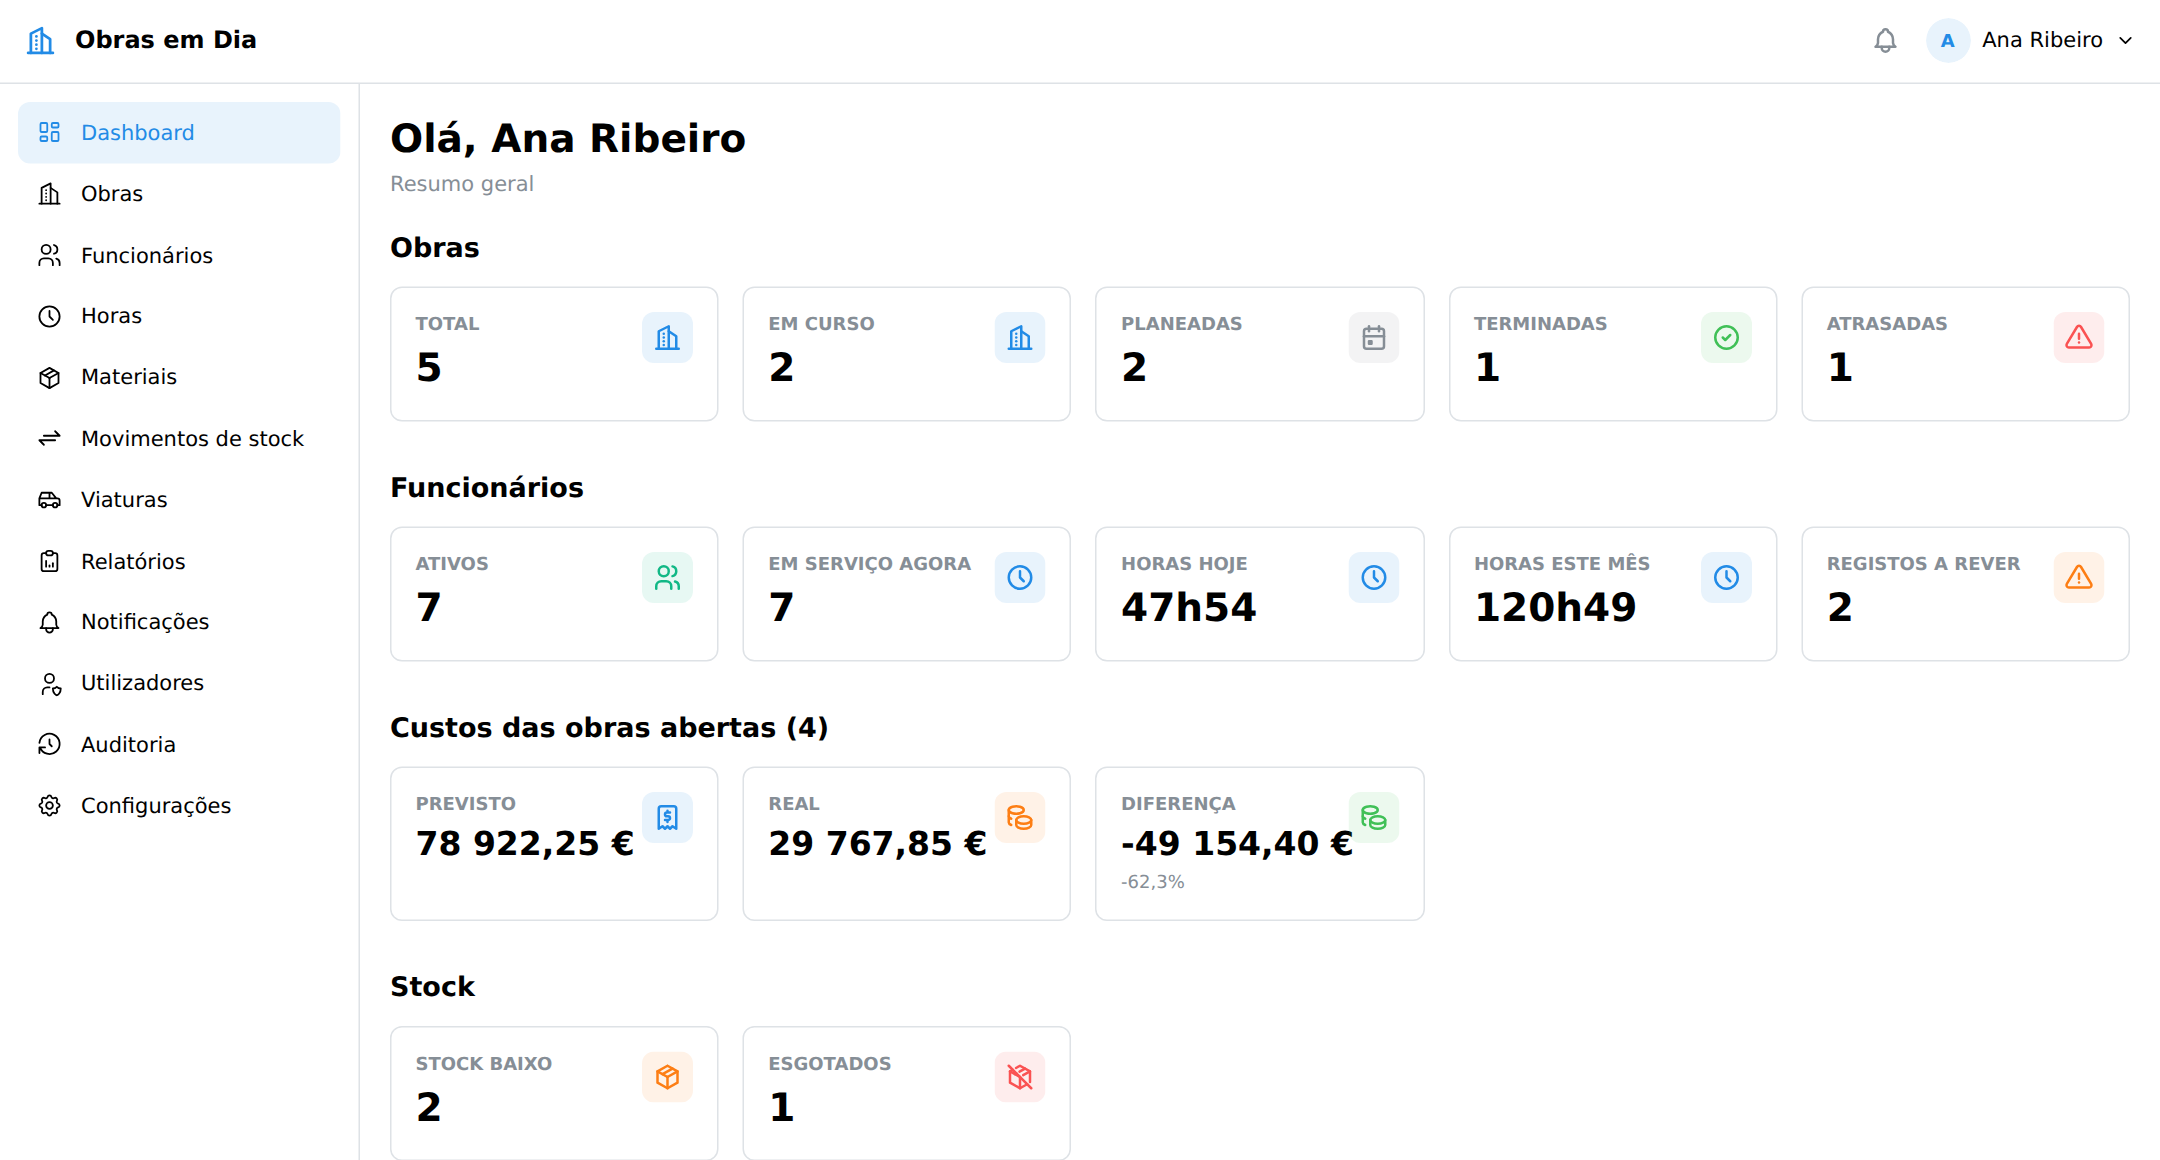Open the Horas sidebar item

pos(179,316)
